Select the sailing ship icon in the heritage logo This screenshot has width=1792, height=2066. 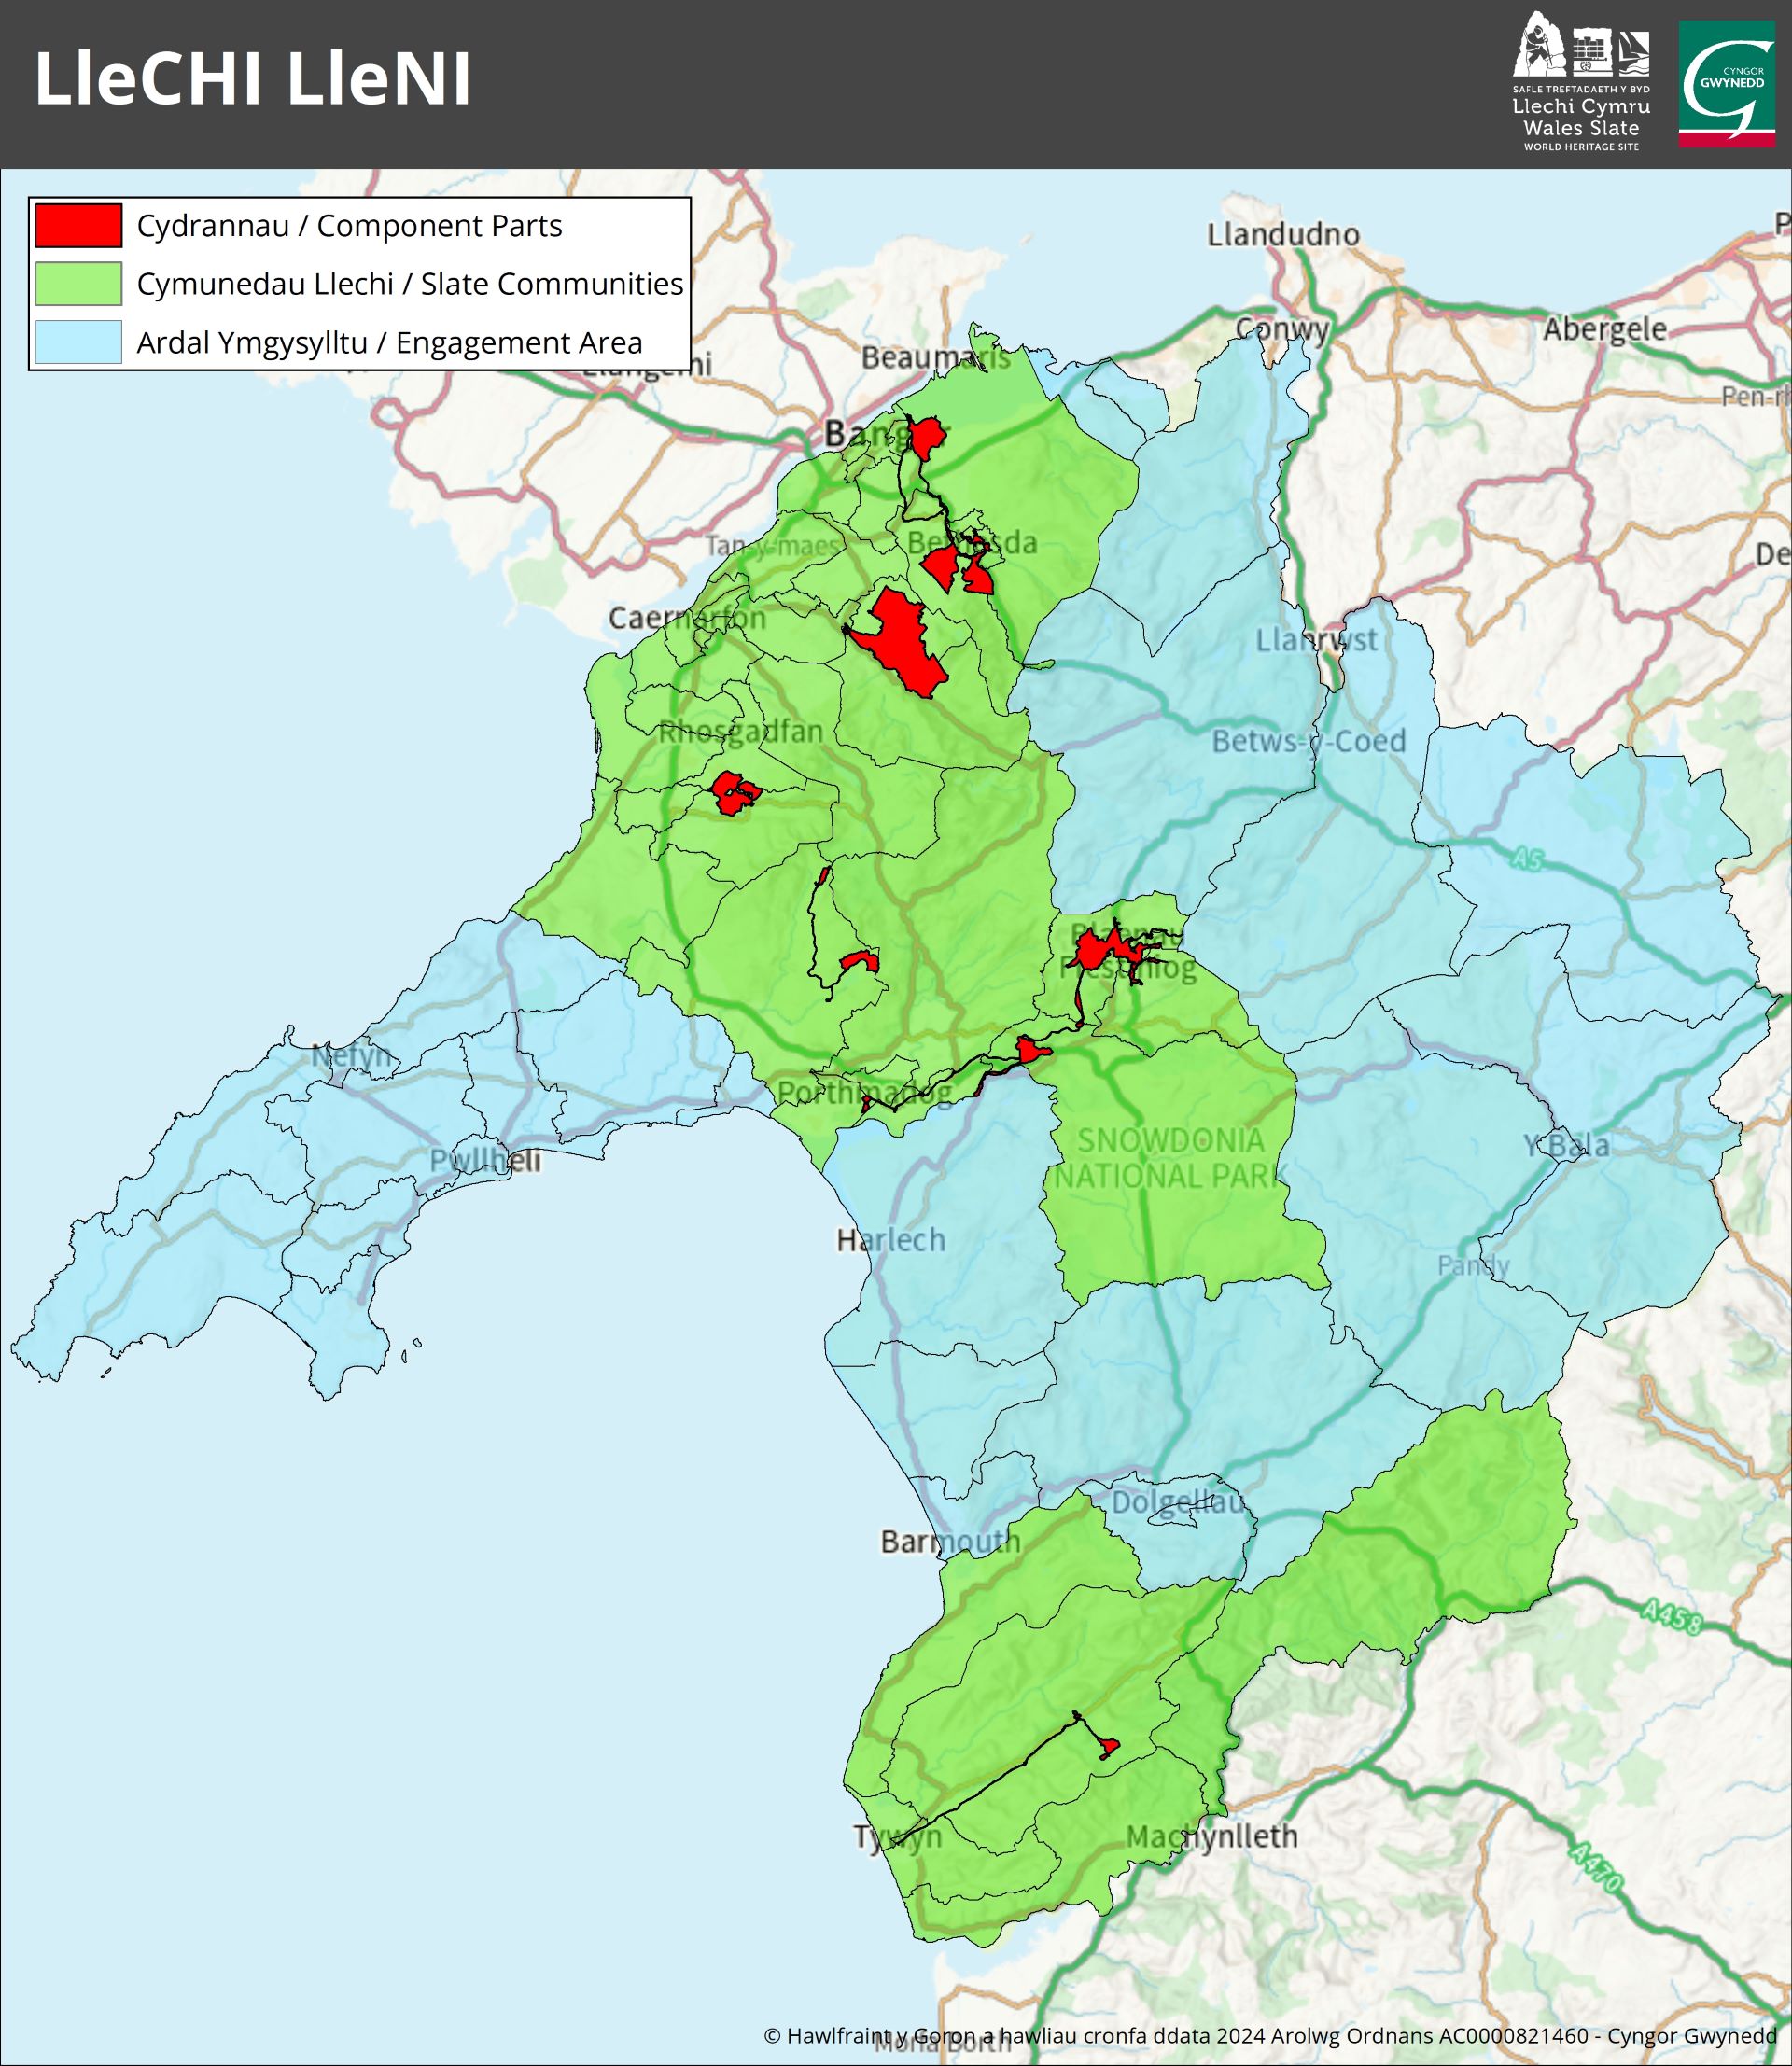click(1634, 52)
